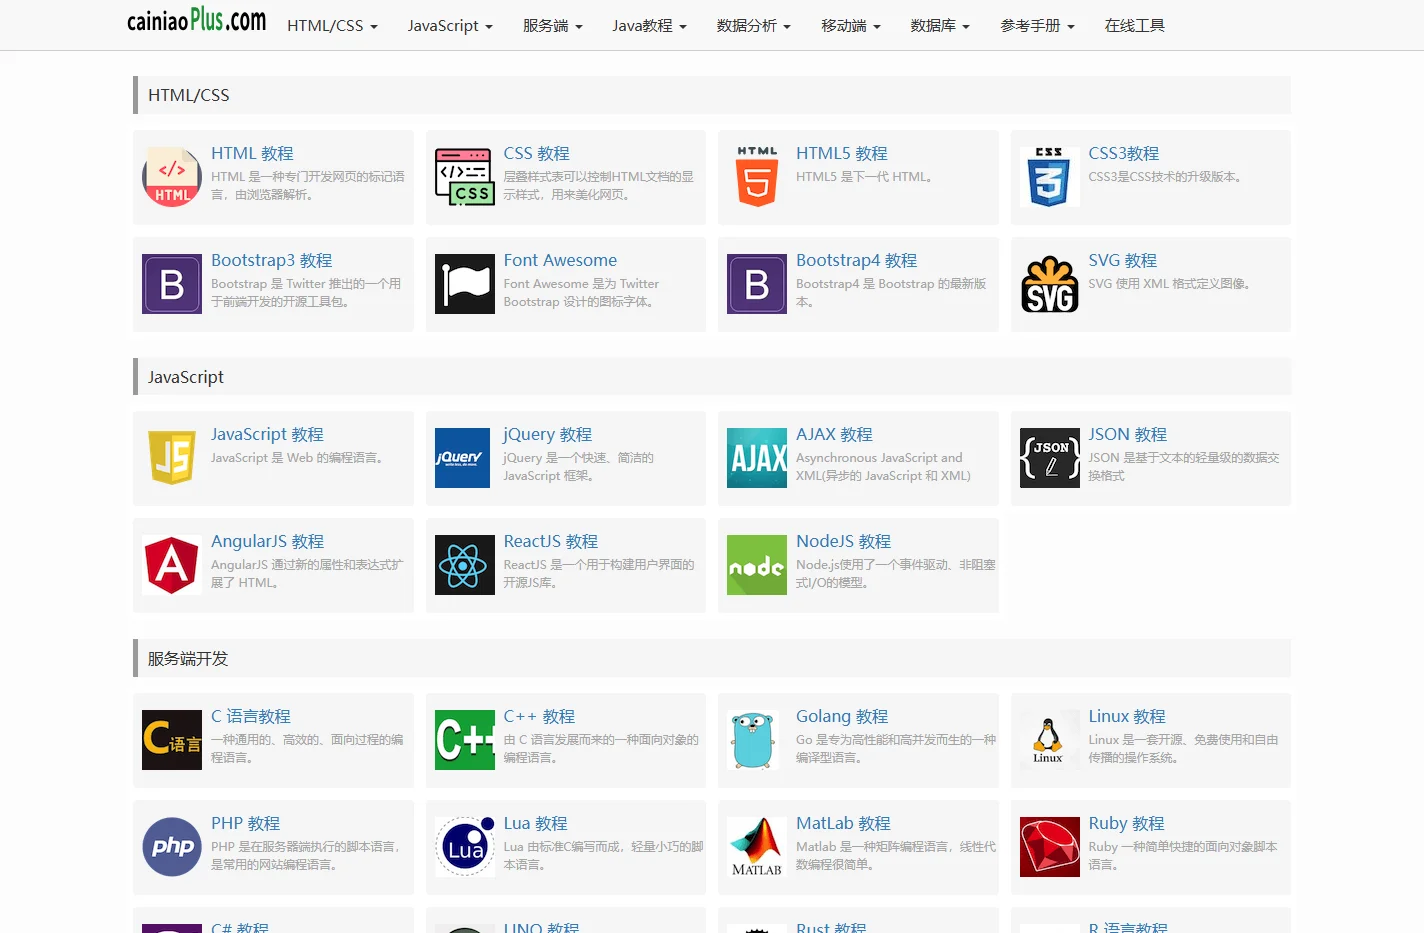Click the CSS tutorial icon
Viewport: 1424px width, 933px height.
pos(465,177)
